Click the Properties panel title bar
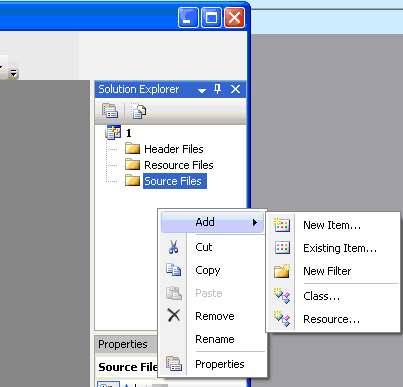This screenshot has width=403, height=387. click(x=127, y=344)
